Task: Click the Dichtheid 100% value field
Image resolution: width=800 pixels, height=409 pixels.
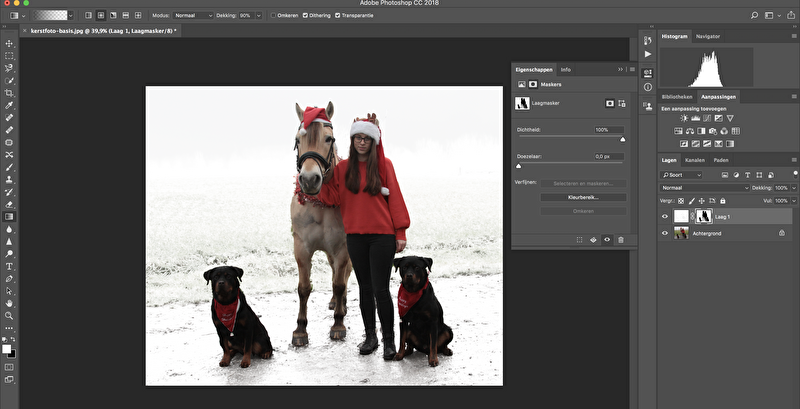Action: [x=609, y=130]
